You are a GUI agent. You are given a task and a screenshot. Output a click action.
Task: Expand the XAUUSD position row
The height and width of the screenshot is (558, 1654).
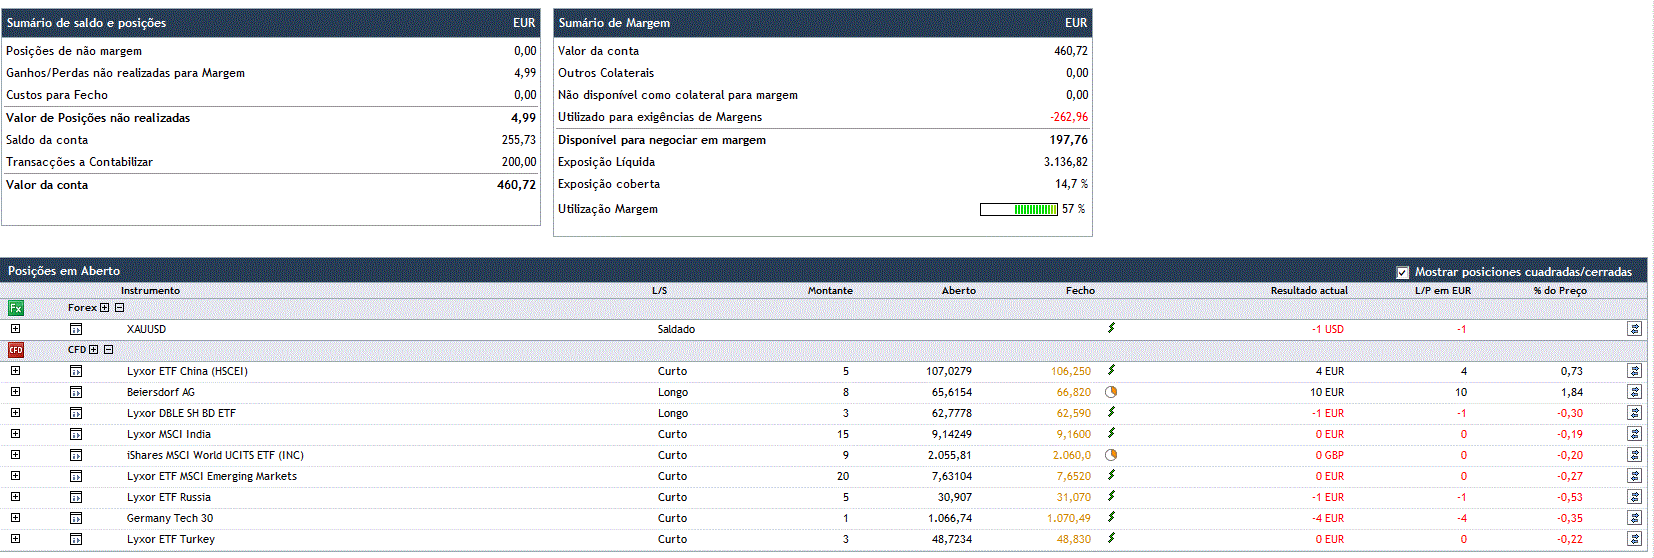(15, 329)
